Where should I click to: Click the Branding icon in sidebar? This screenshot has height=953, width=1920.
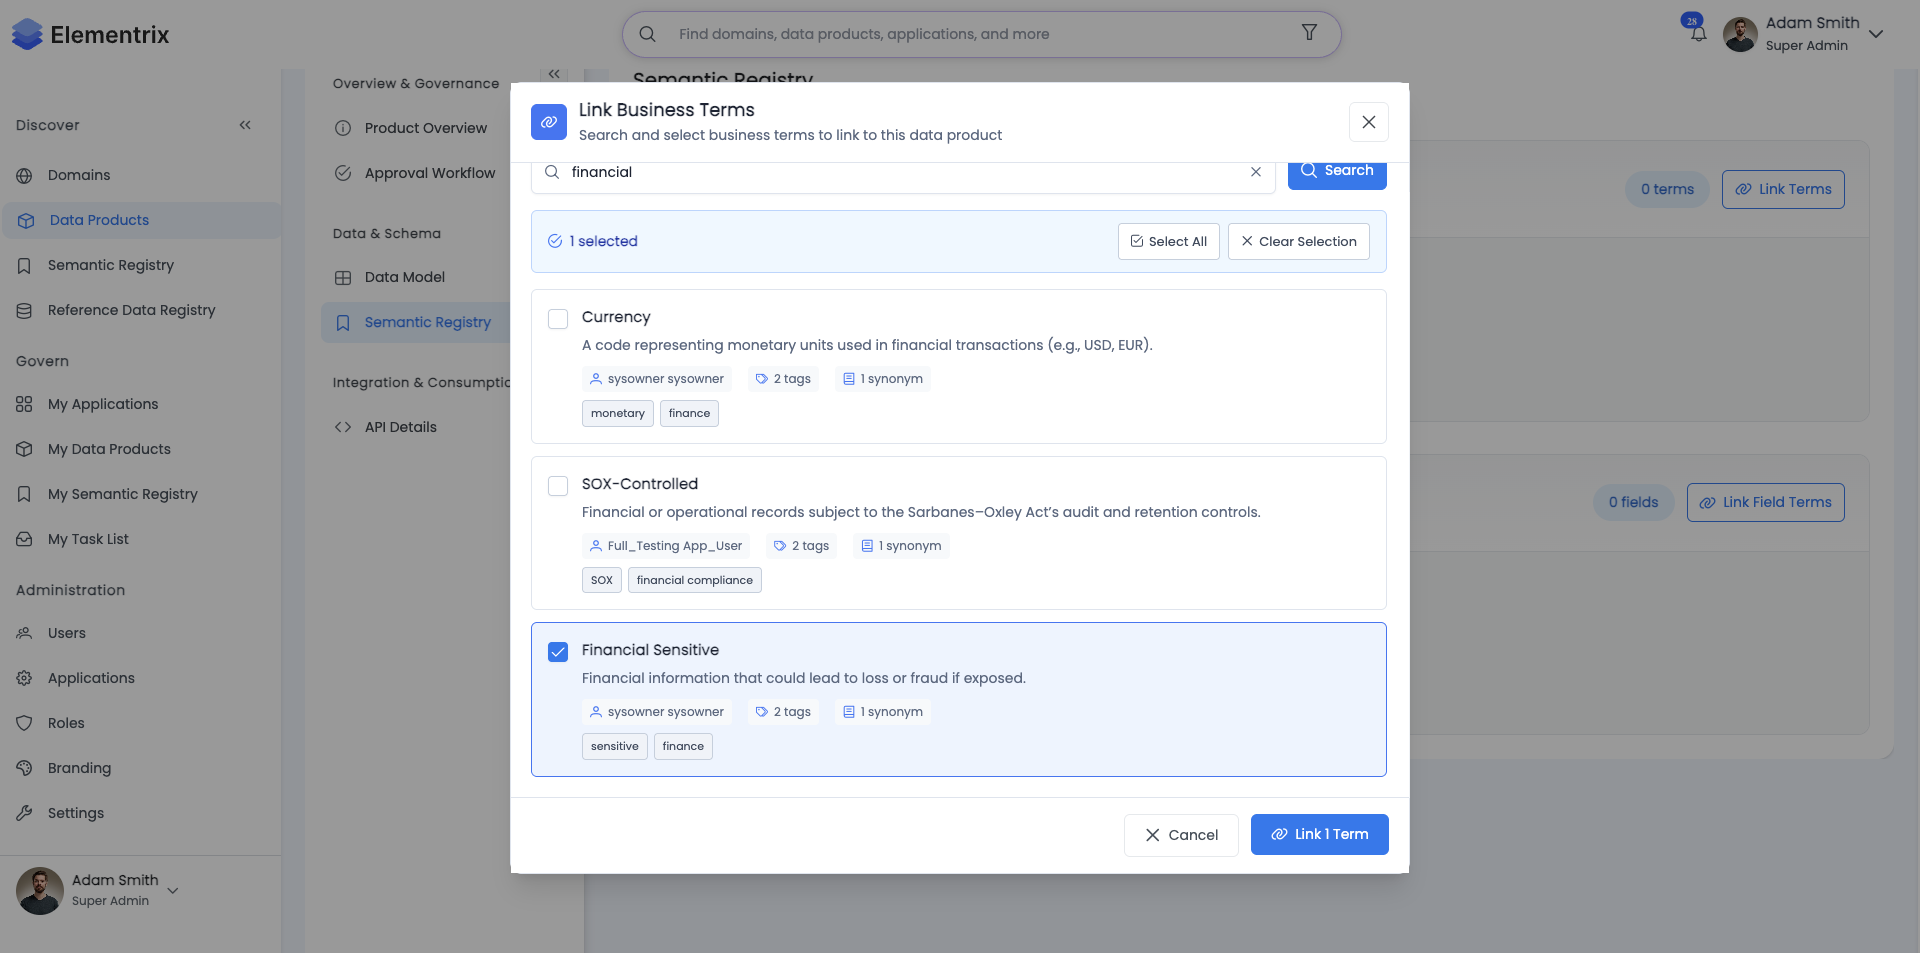tap(25, 768)
